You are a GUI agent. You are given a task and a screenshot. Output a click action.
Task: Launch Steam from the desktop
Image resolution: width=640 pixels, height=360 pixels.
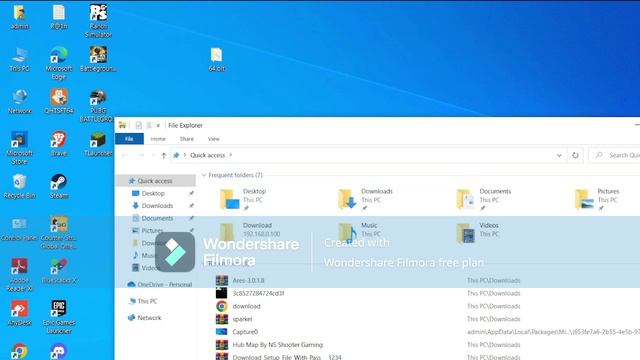tap(59, 187)
